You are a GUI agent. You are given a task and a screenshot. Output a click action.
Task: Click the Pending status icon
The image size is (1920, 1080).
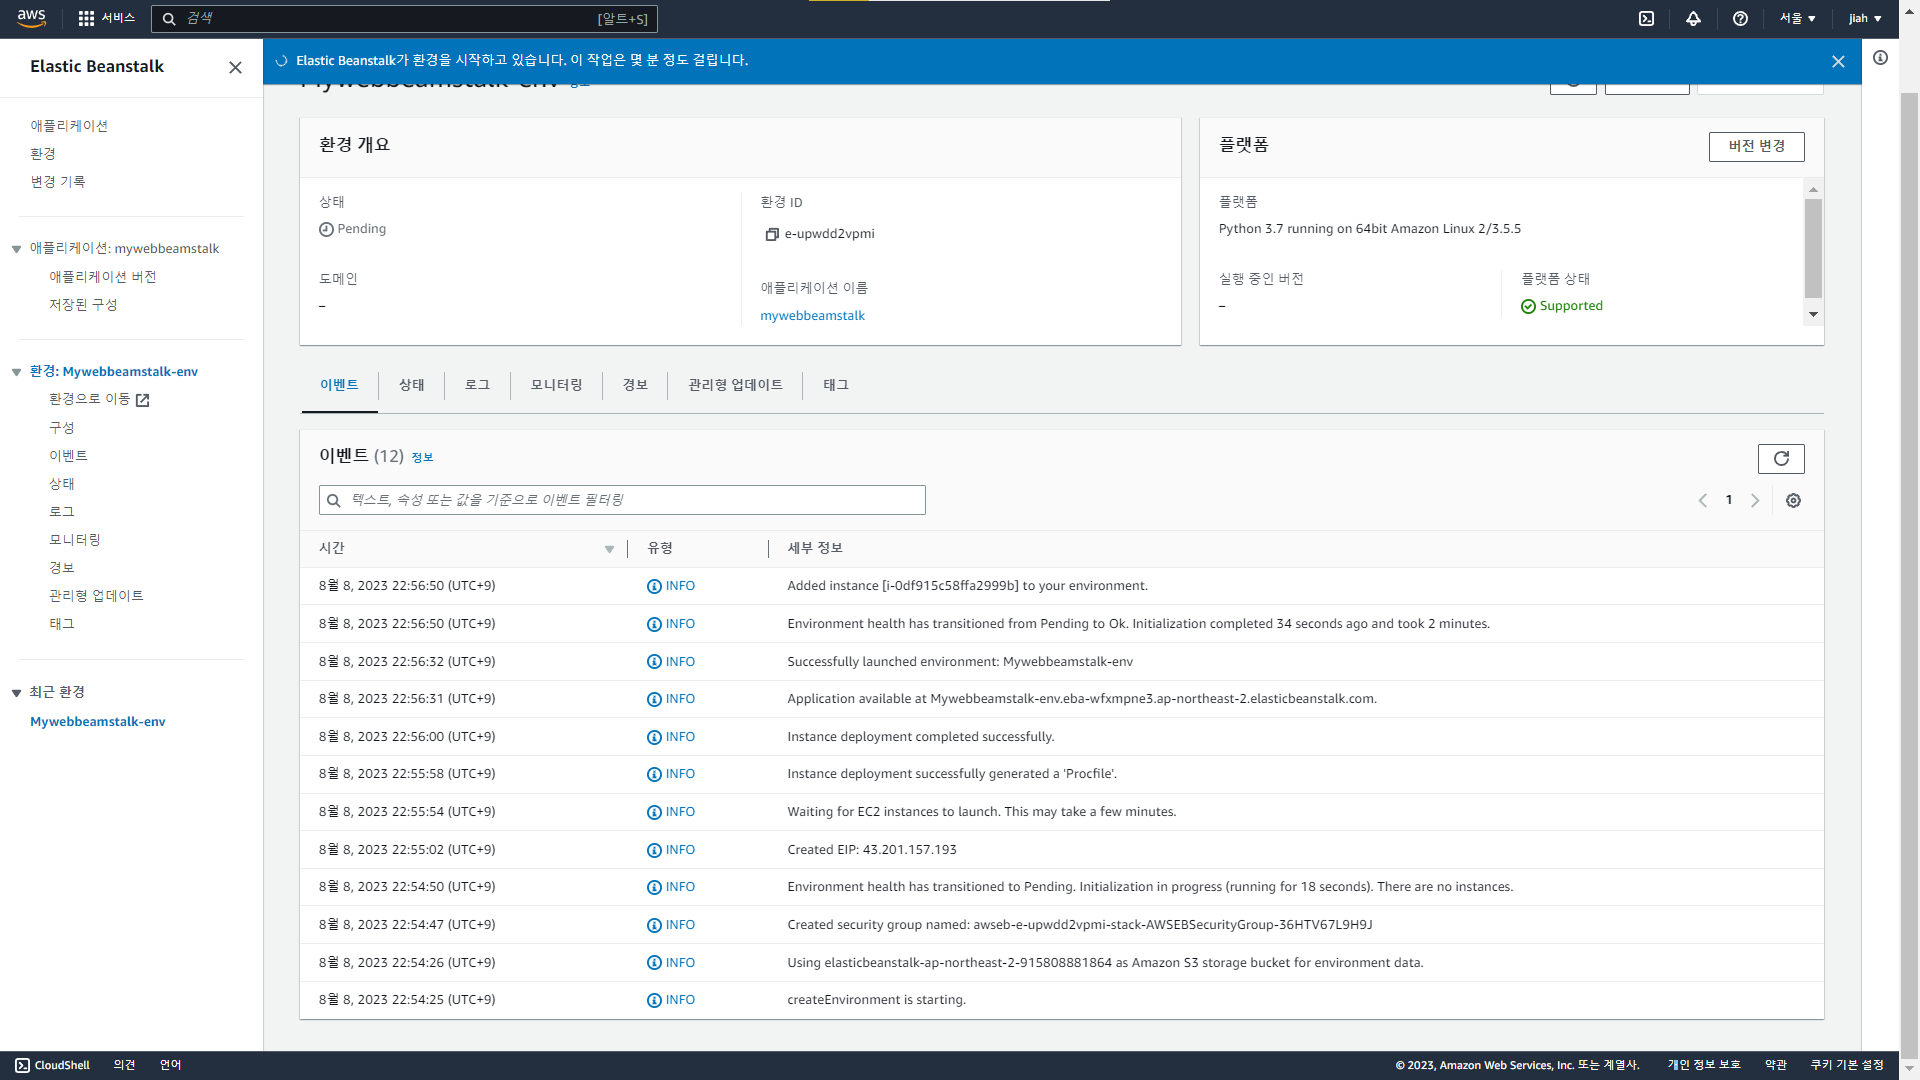[326, 229]
